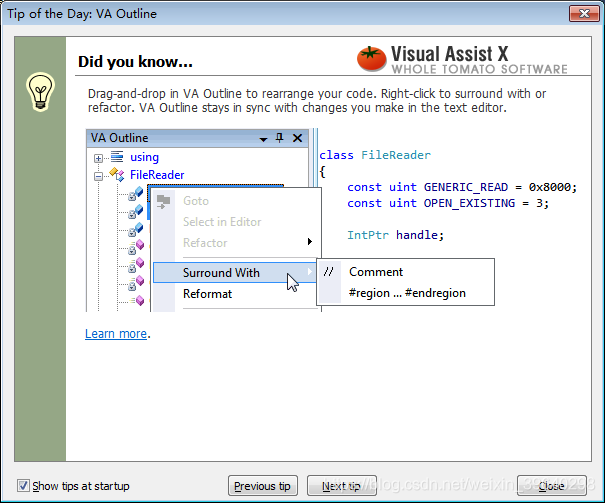Toggle the Show tips at startup checkbox
Viewport: 605px width, 503px height.
[x=23, y=486]
